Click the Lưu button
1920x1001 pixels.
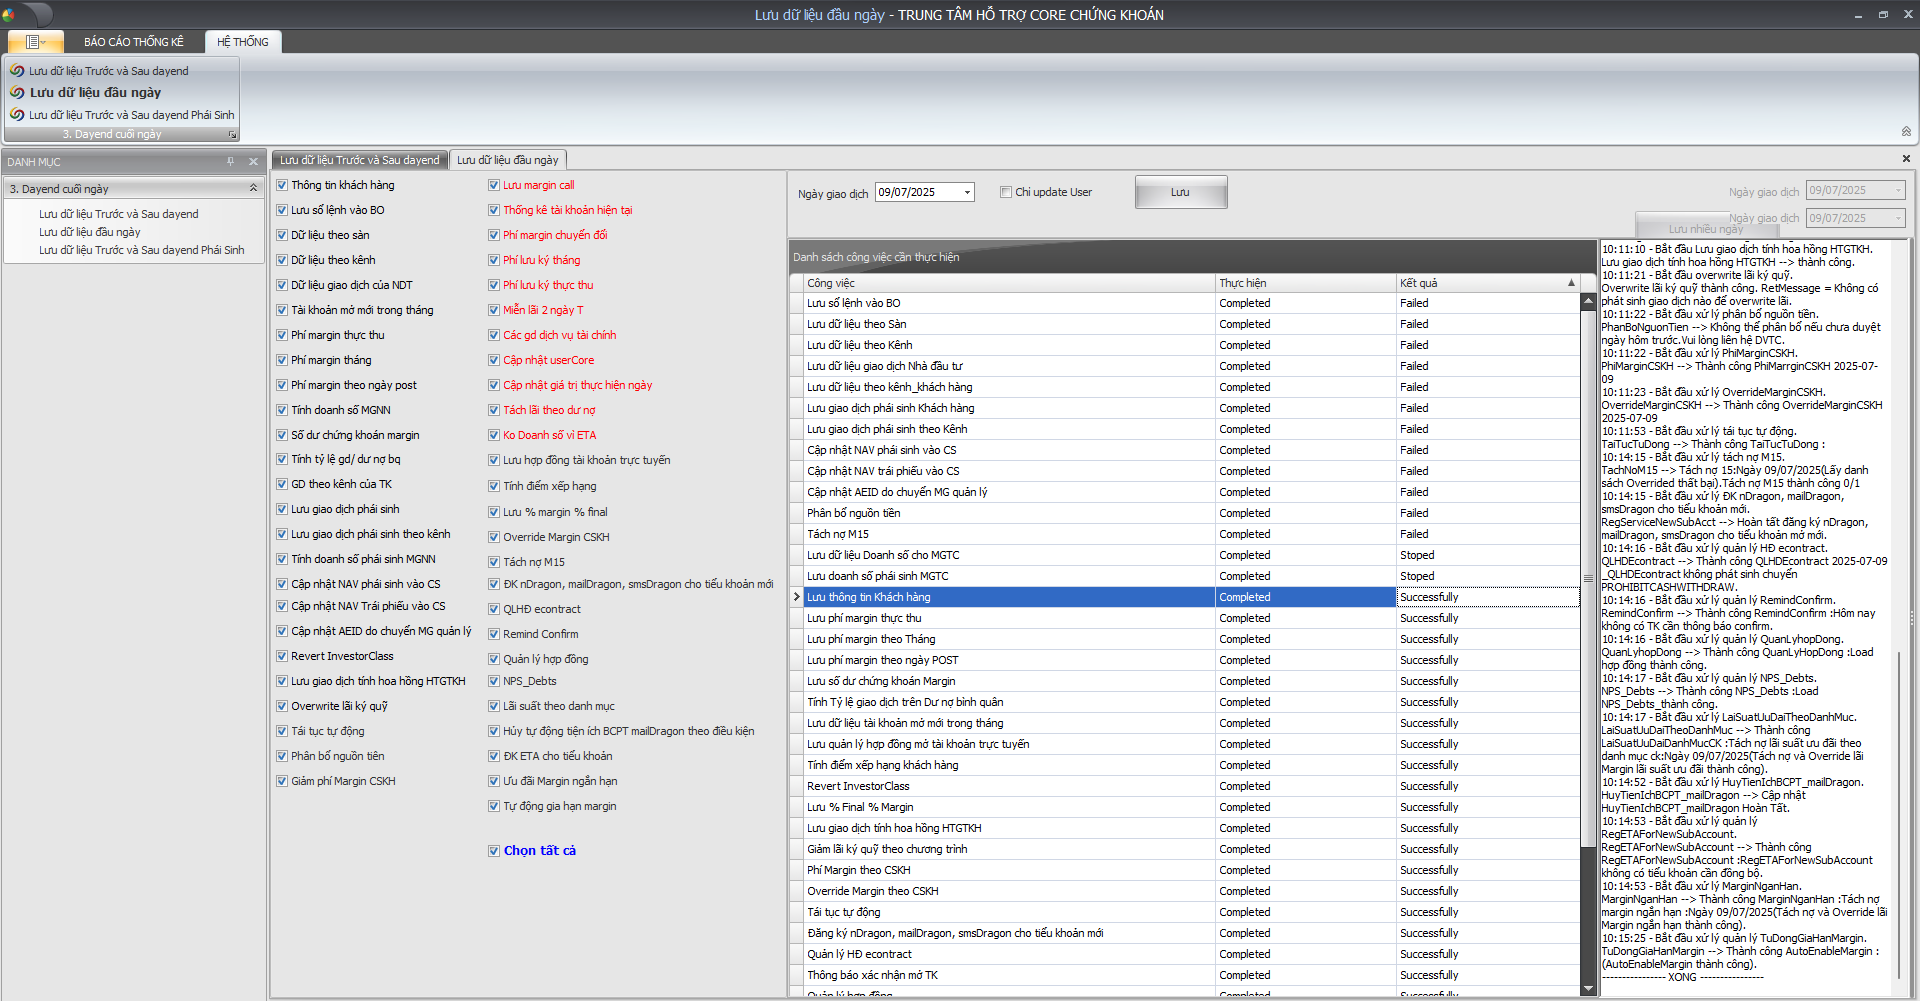click(1181, 192)
